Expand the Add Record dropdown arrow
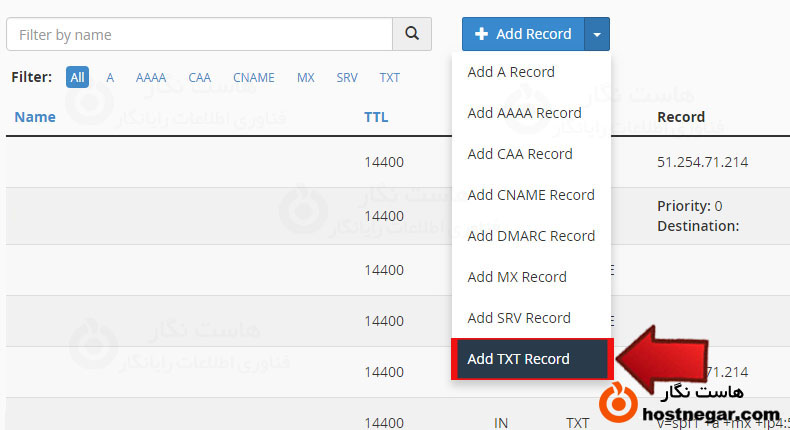This screenshot has width=790, height=430. pos(597,34)
